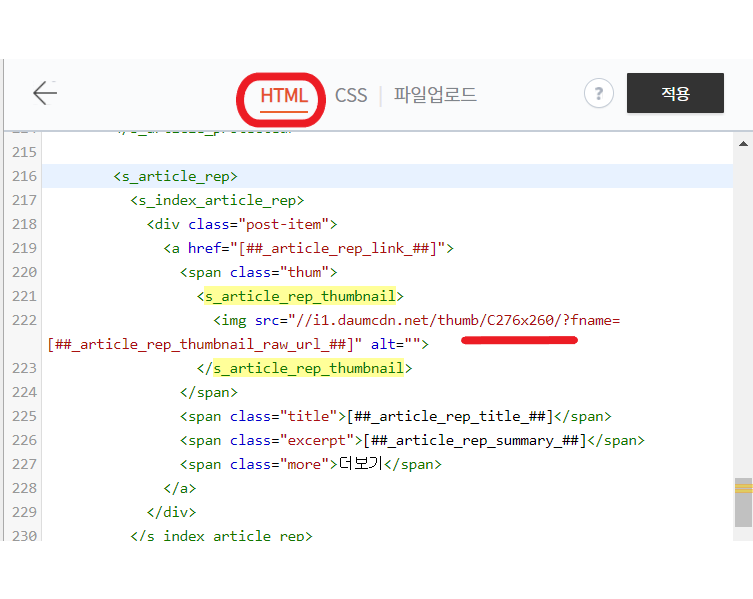Image resolution: width=753 pixels, height=599 pixels.
Task: Open the 파일업로드 tab
Action: [x=435, y=95]
